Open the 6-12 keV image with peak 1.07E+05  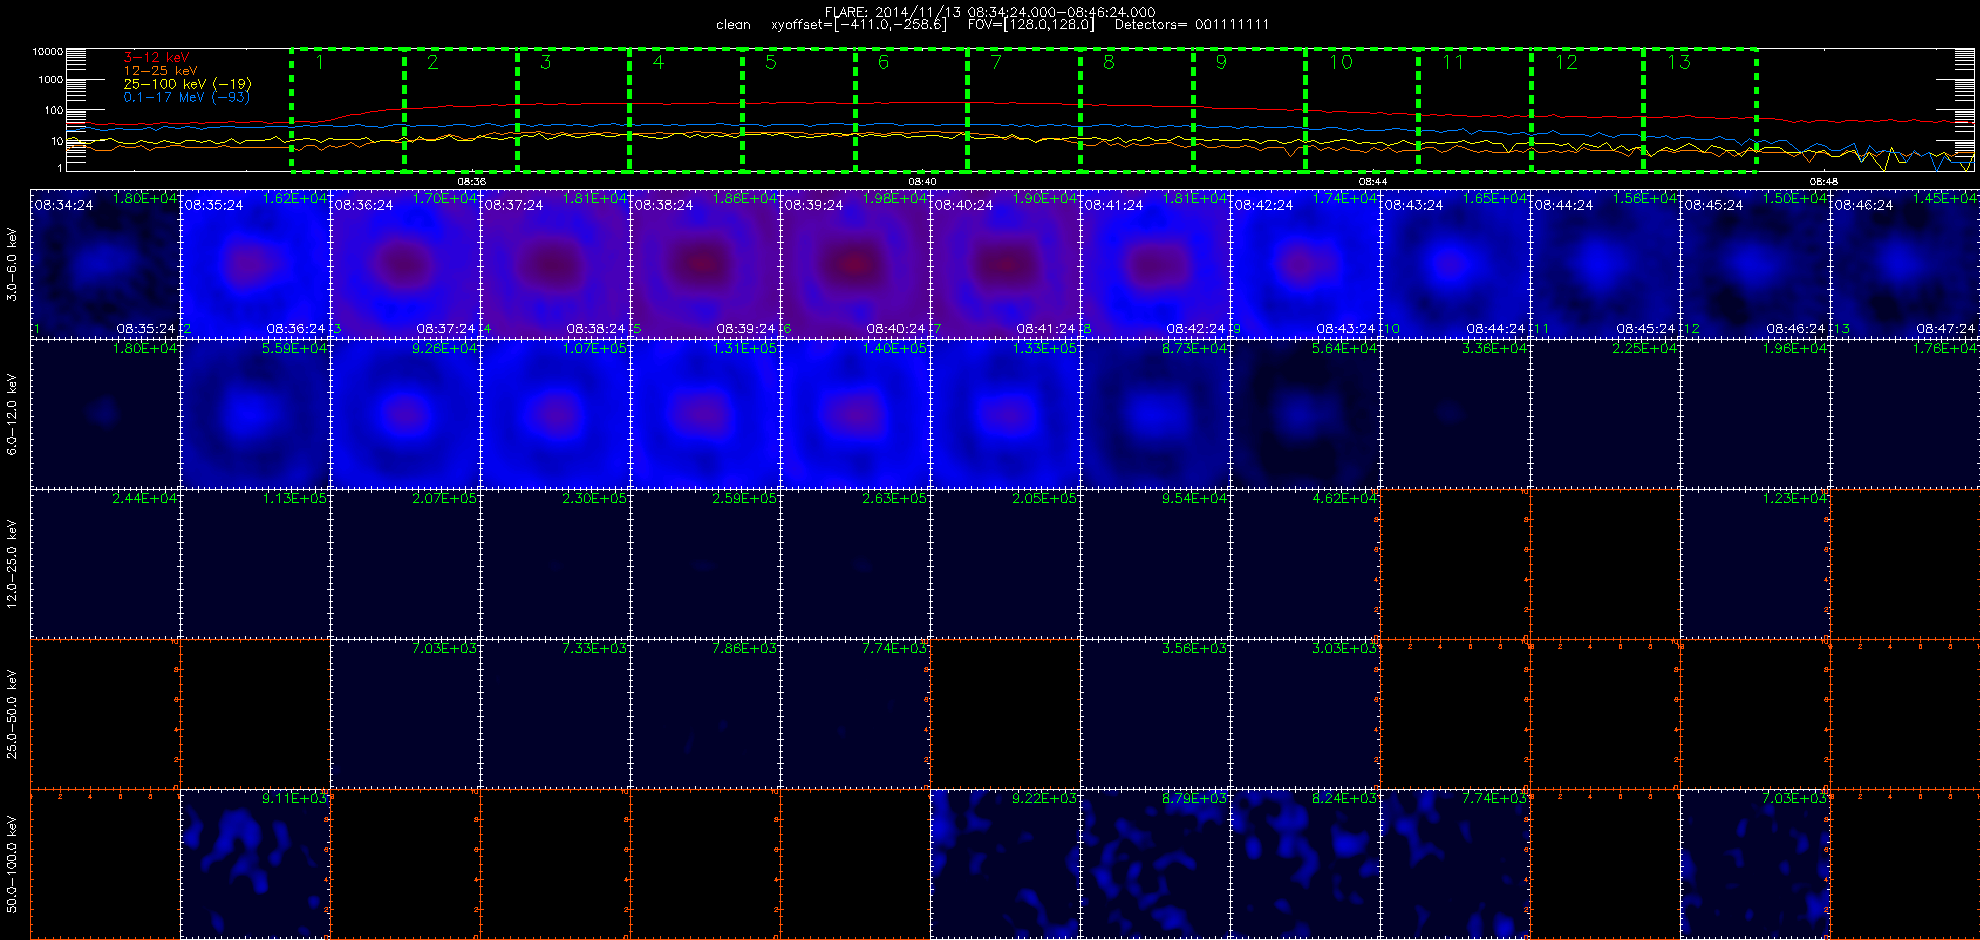[555, 414]
